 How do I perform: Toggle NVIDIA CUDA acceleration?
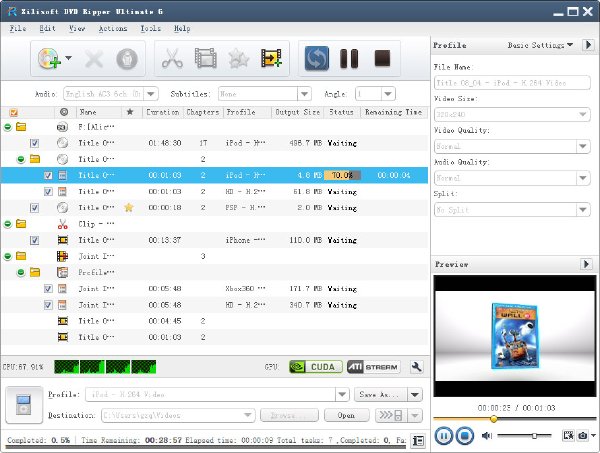(316, 367)
